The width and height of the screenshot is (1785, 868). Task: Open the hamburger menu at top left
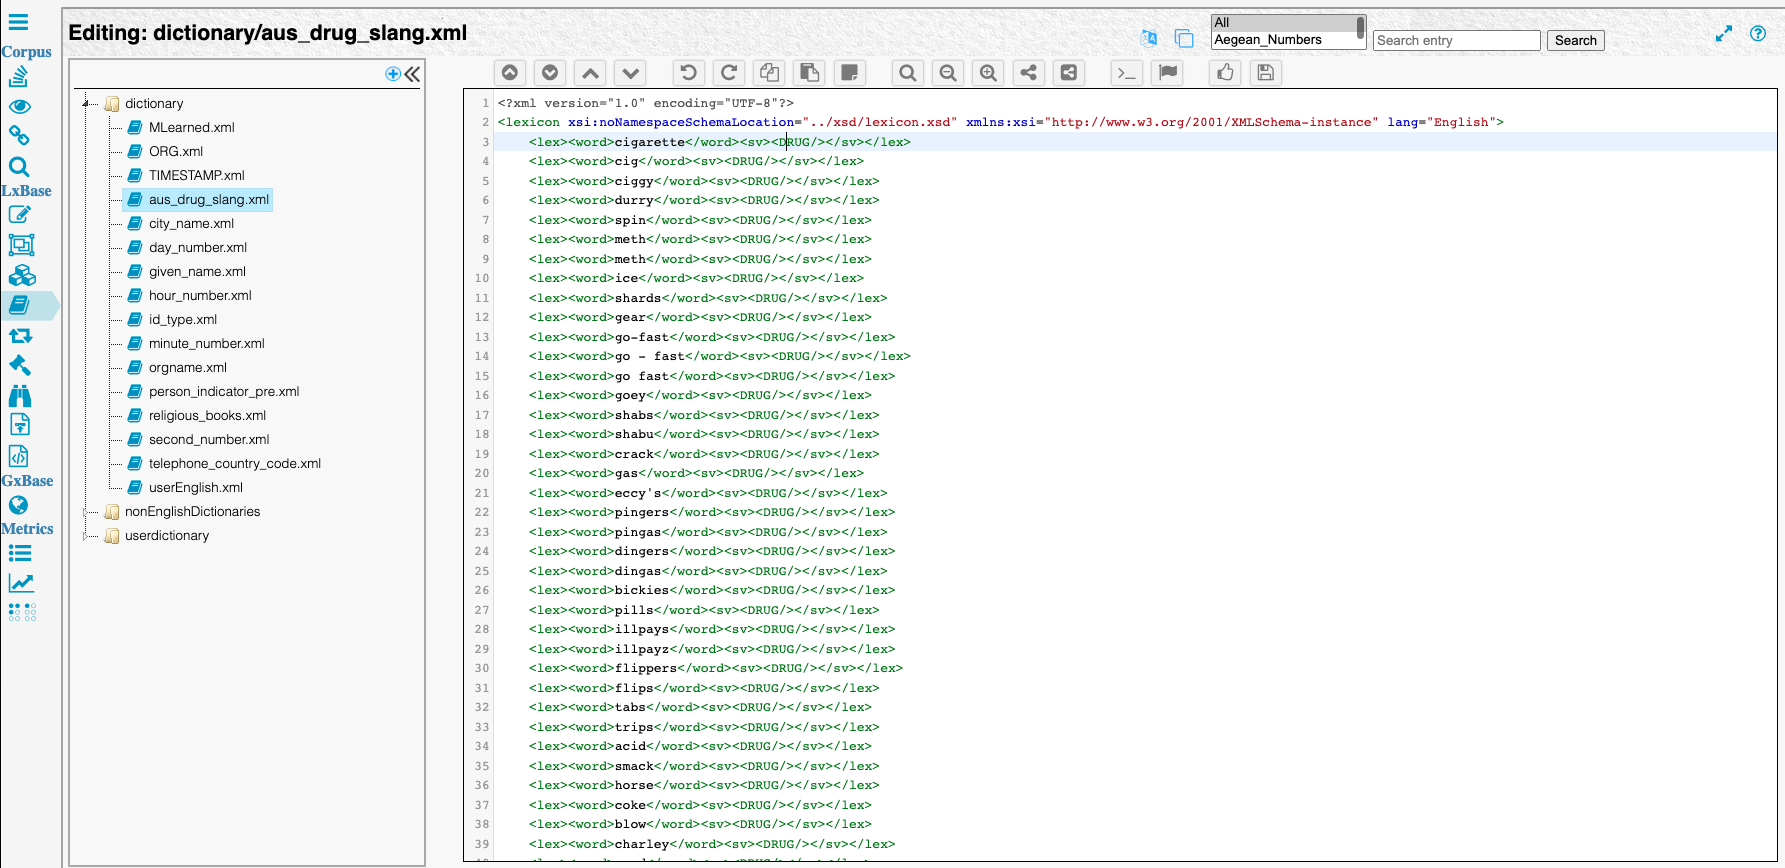tap(18, 22)
